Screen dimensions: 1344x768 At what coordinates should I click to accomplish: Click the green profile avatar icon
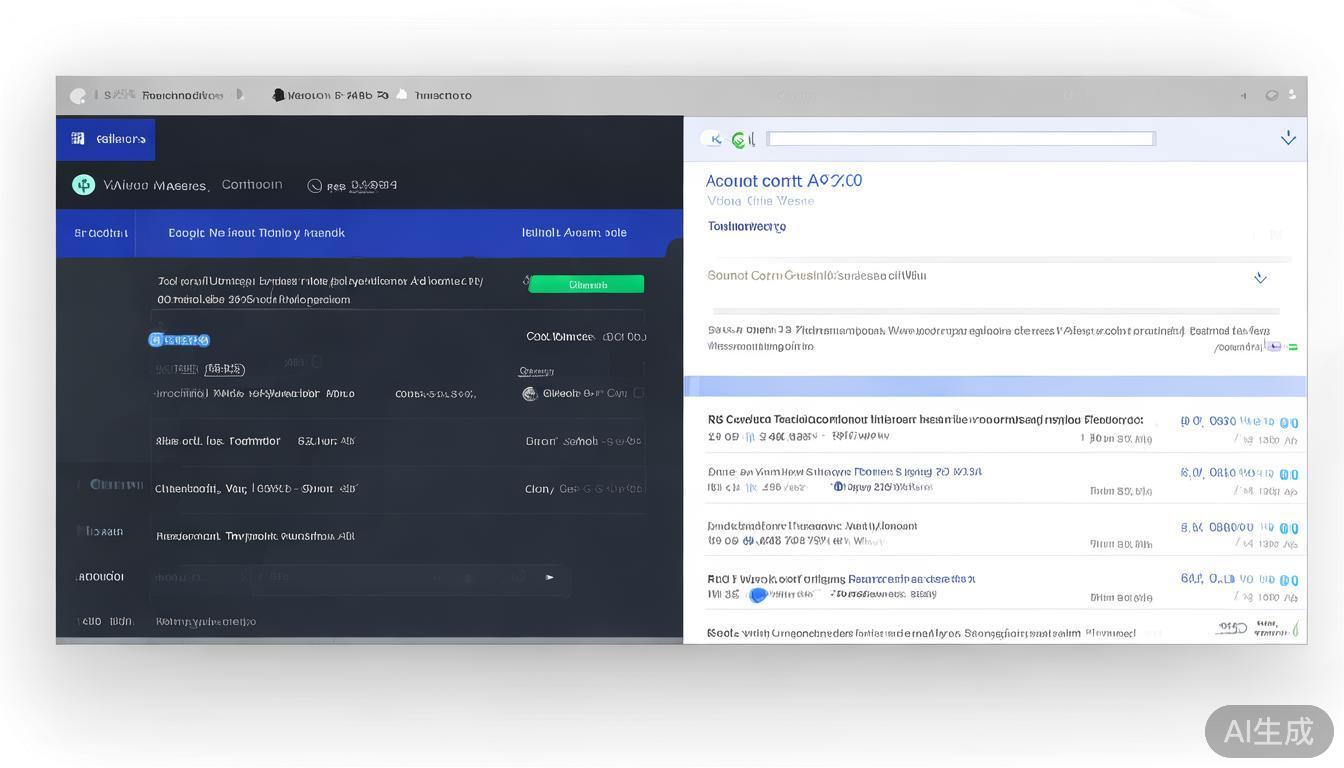tap(82, 184)
